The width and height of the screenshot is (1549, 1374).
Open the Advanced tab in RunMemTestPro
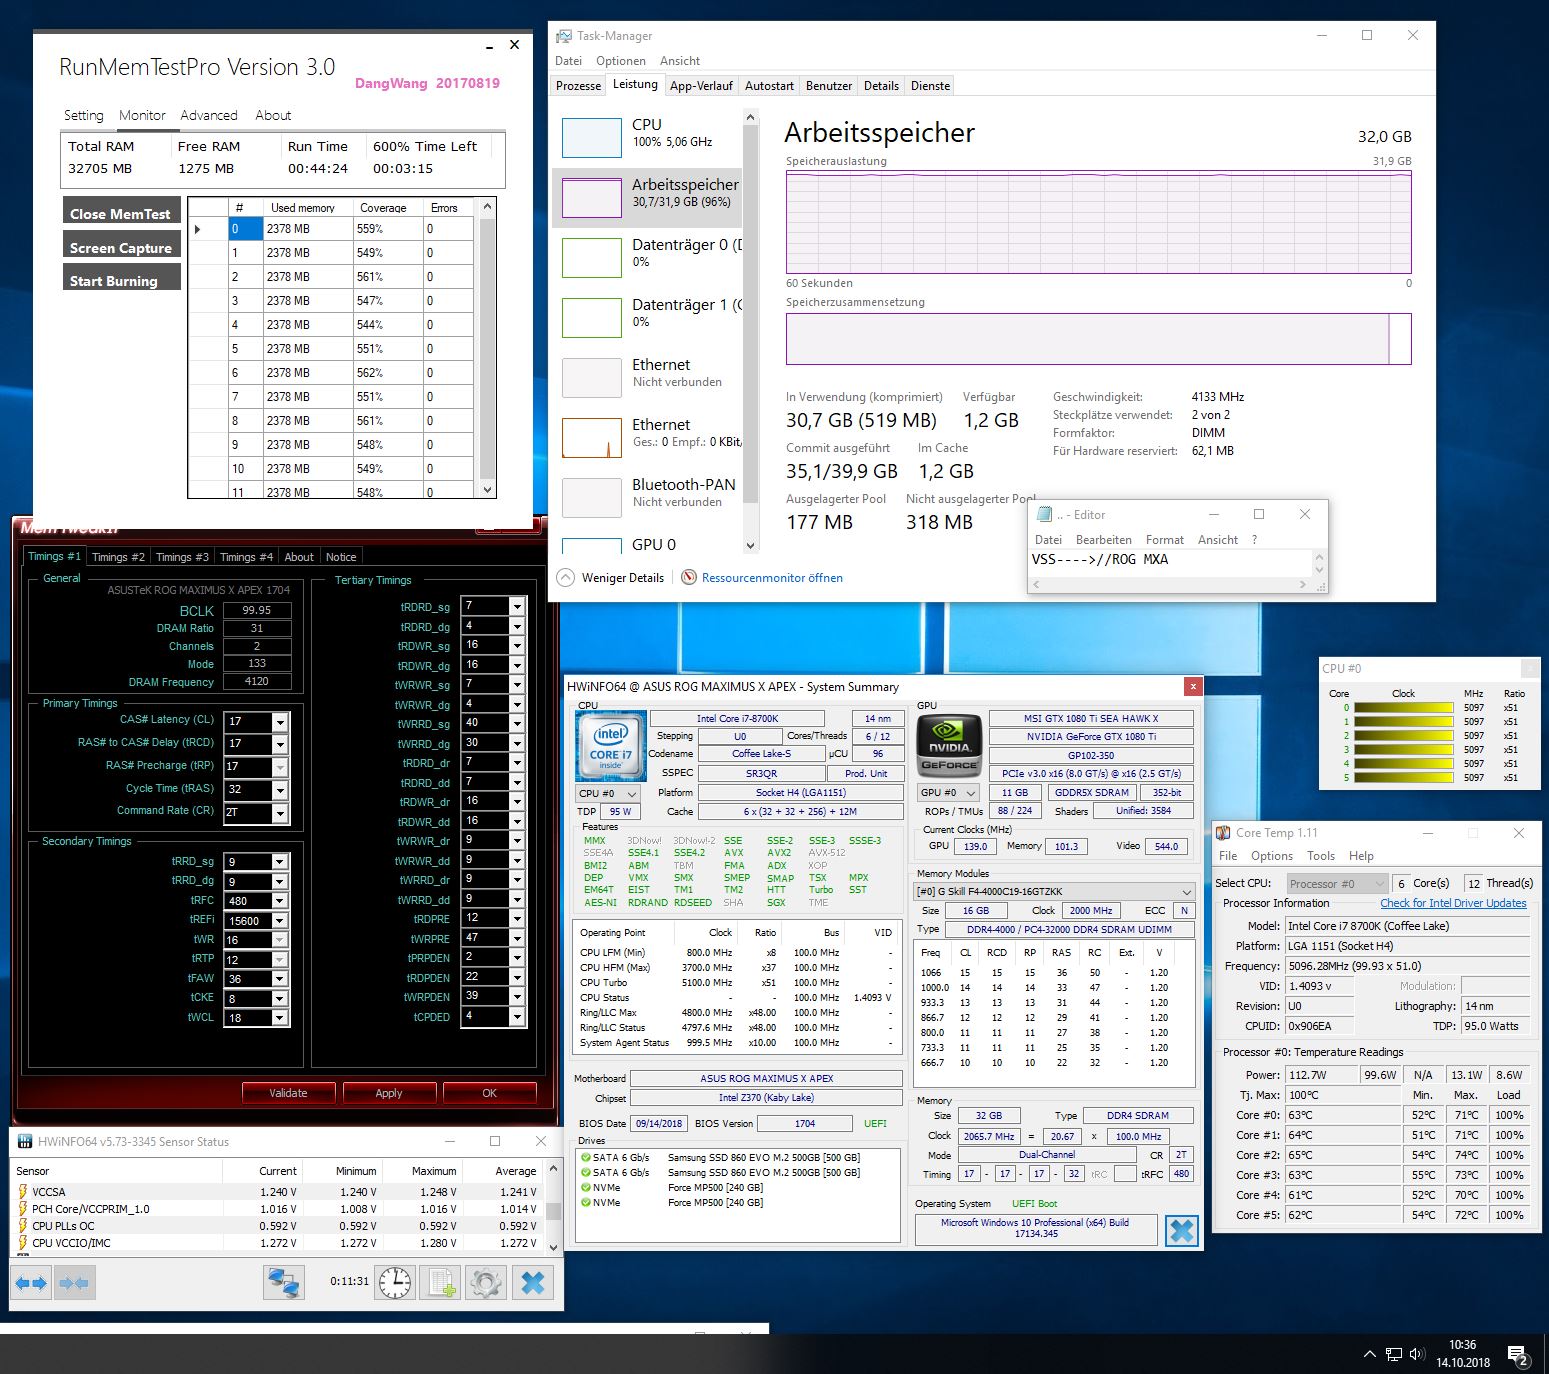(x=209, y=115)
